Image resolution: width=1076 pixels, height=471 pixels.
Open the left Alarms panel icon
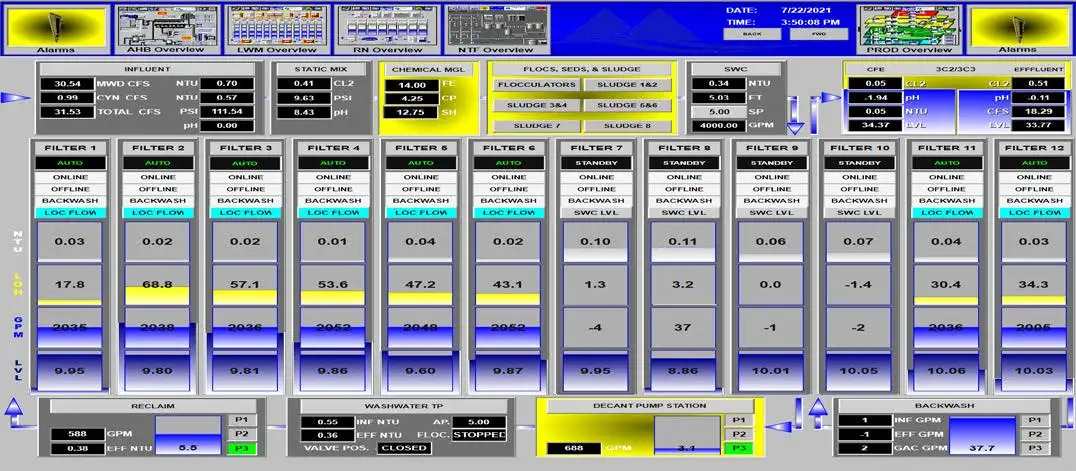55,26
